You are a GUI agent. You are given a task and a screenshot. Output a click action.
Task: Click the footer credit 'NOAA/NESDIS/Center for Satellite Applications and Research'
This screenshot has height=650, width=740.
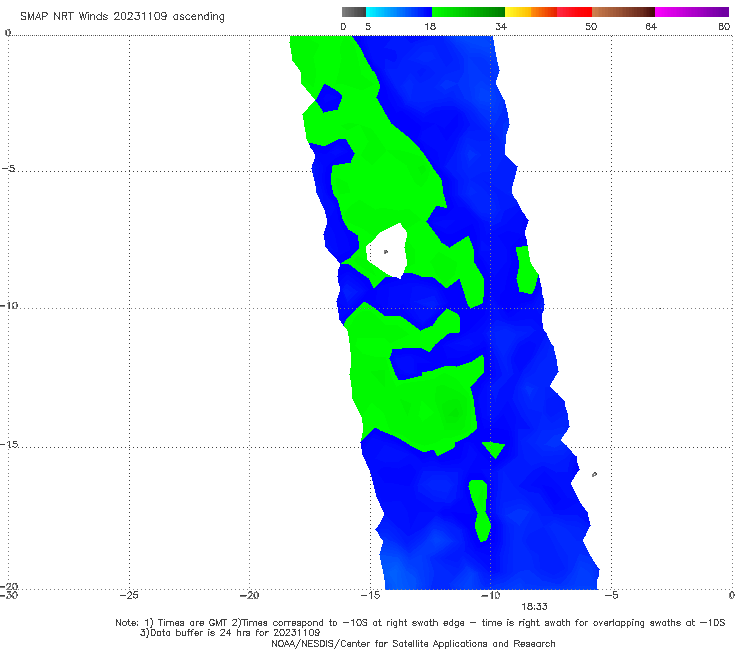point(413,643)
